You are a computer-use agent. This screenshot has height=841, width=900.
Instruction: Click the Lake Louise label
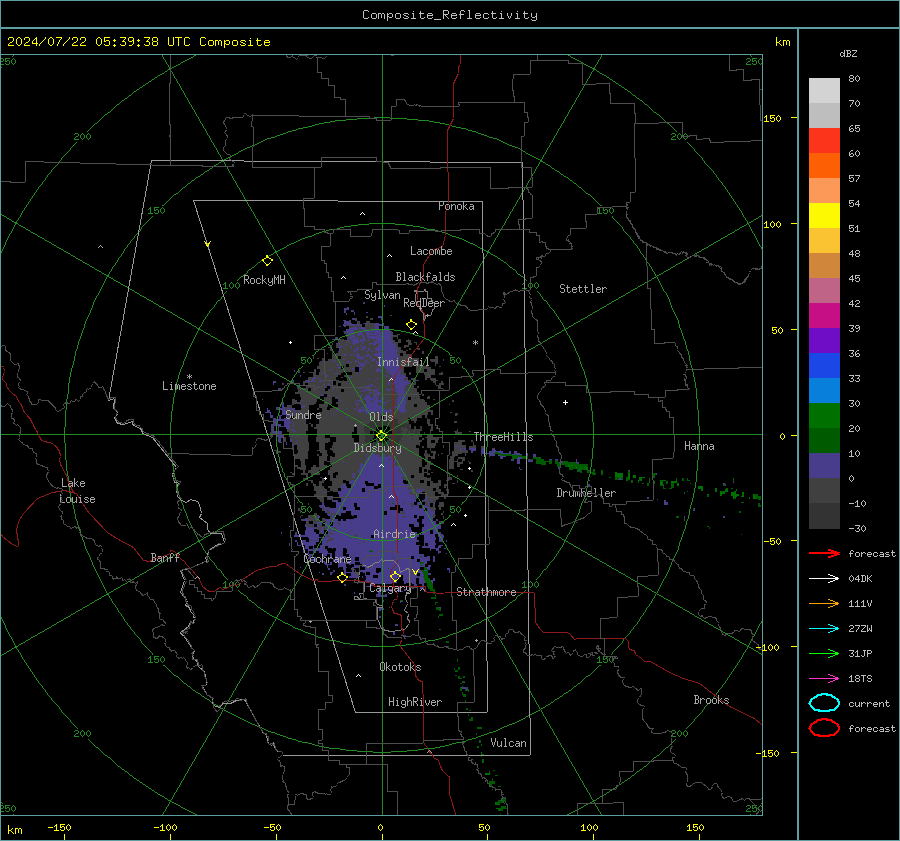77,491
